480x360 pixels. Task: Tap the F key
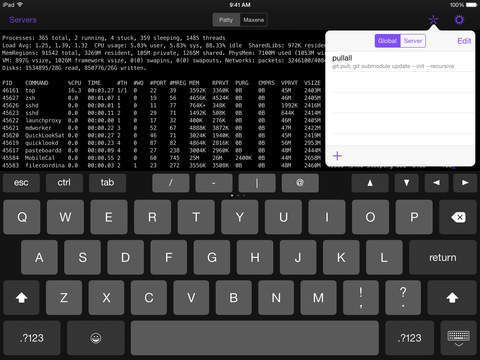tap(169, 257)
